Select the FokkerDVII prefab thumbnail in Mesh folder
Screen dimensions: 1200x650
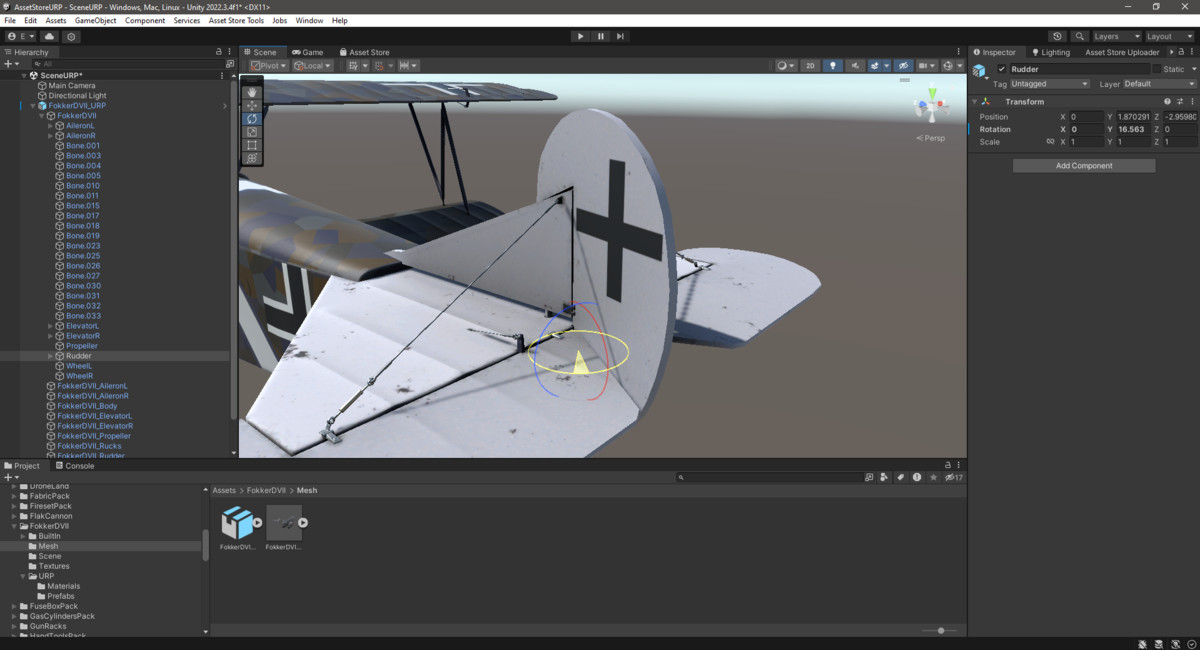pos(239,521)
